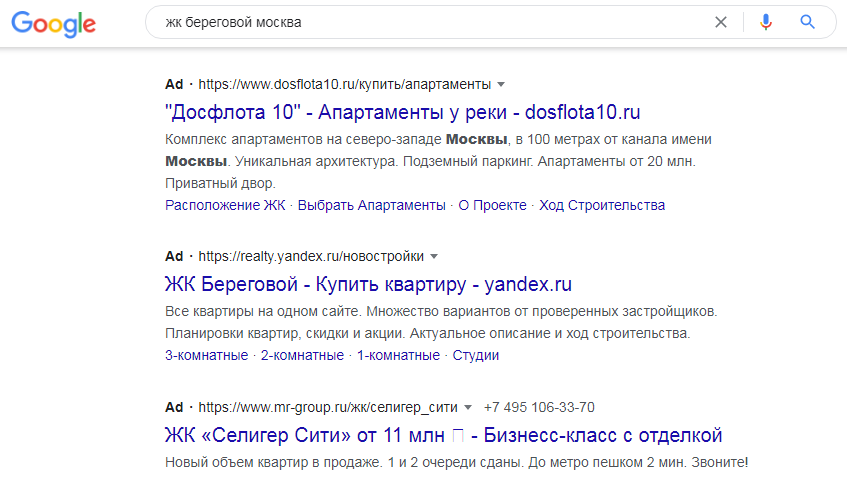Select the 3-комнатные sitelink
847x482 pixels.
tap(206, 355)
